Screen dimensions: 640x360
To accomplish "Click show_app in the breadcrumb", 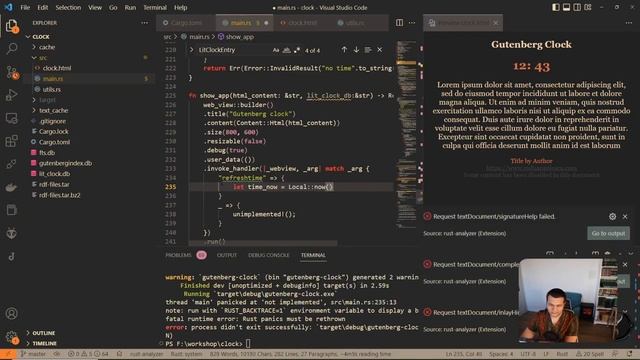I will 239,37.
